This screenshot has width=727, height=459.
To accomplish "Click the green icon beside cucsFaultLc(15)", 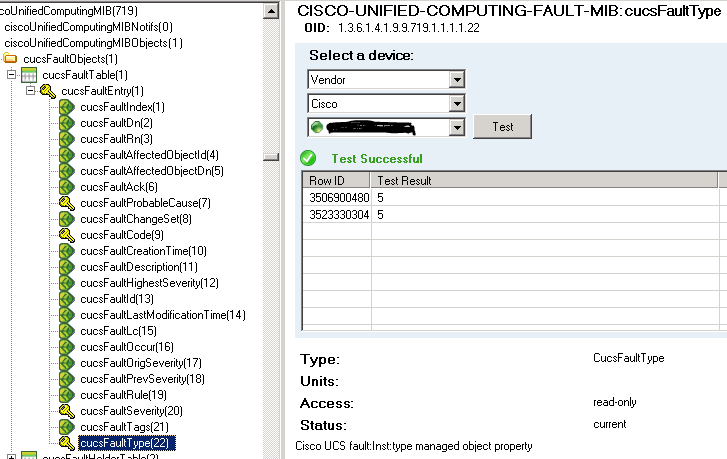I will (67, 331).
